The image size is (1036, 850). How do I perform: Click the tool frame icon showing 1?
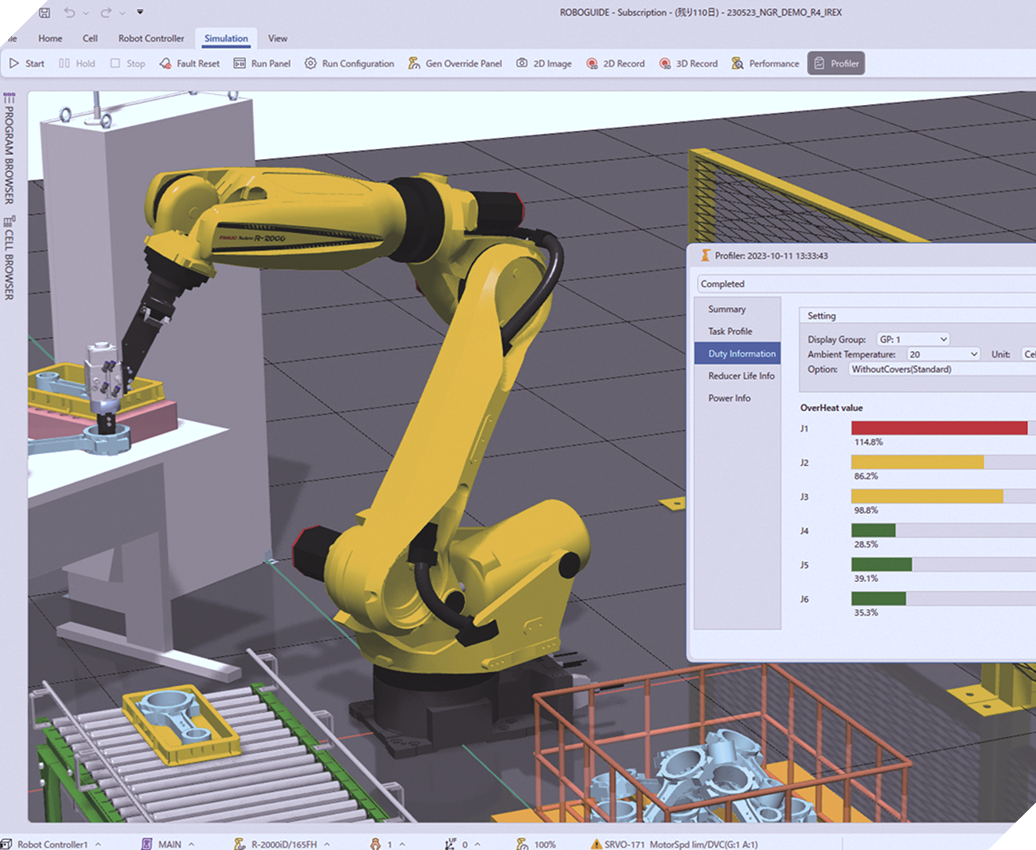coord(375,844)
